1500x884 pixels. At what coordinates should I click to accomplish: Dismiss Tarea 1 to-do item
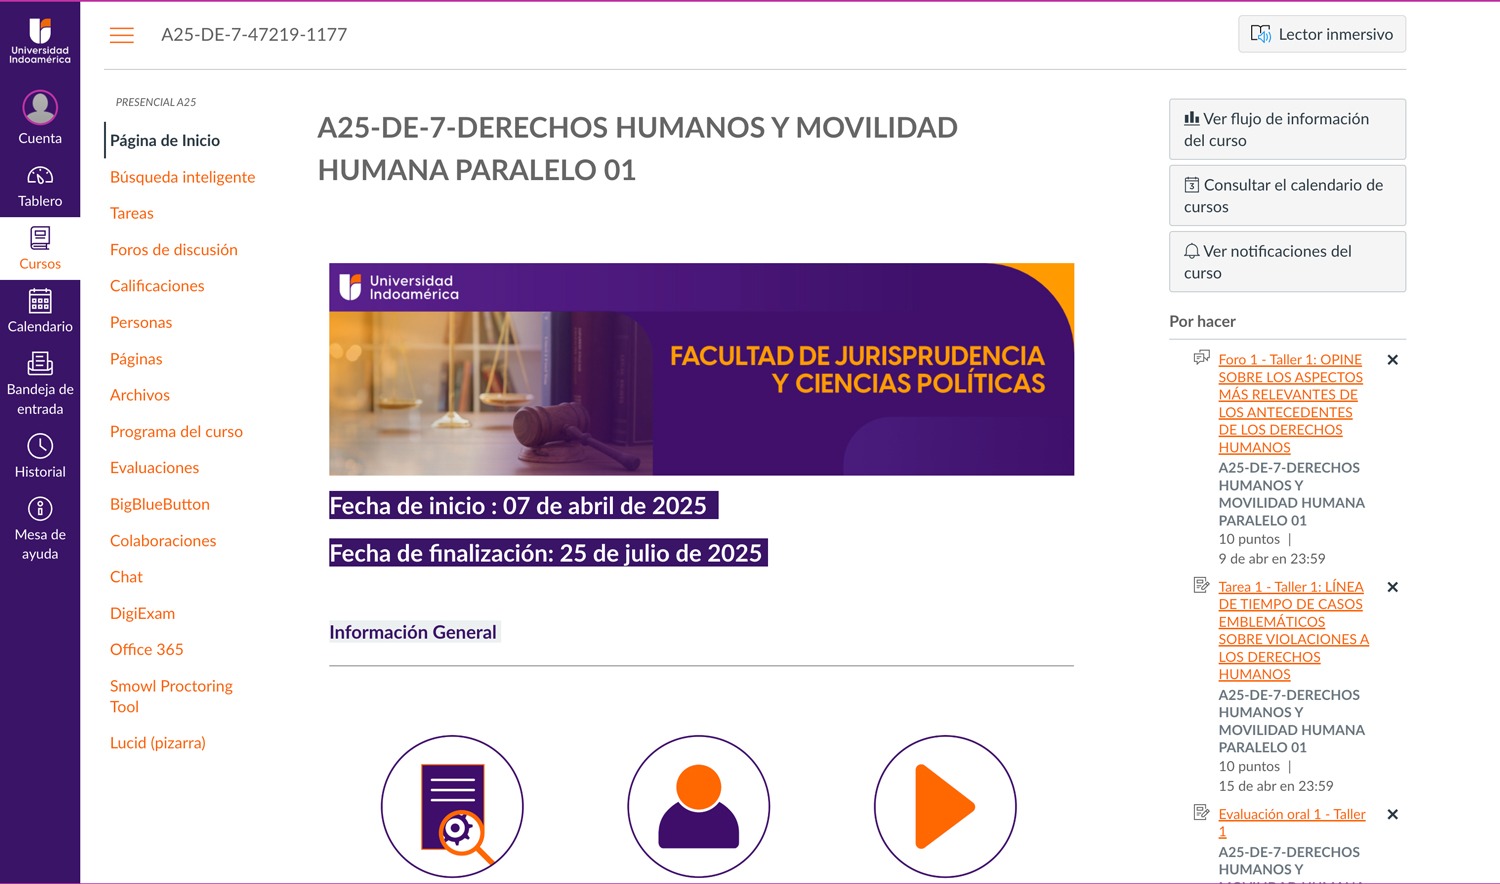tap(1392, 587)
